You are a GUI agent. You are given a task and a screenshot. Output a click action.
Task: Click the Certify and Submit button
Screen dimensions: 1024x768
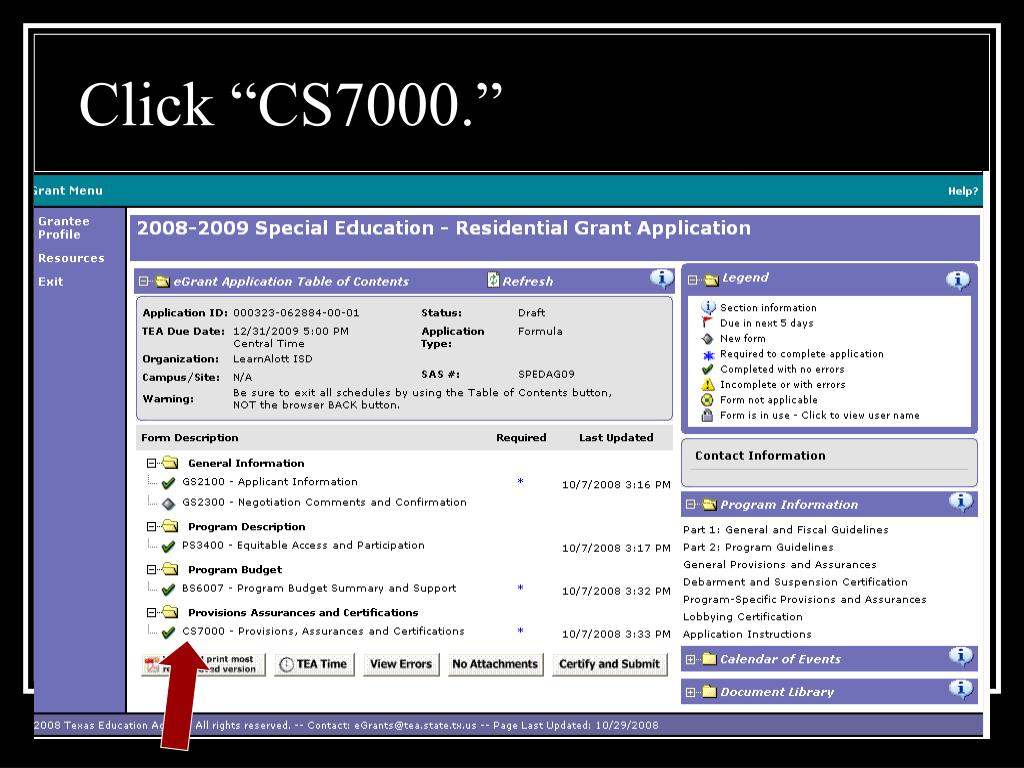[x=609, y=664]
